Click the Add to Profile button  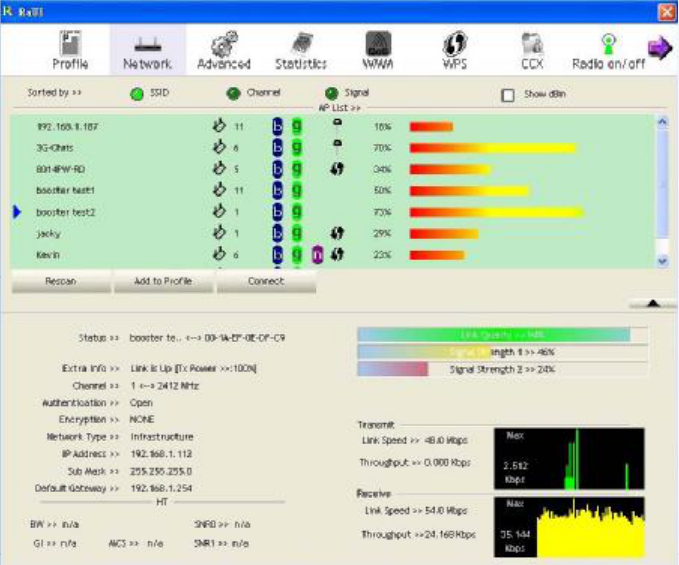163,281
